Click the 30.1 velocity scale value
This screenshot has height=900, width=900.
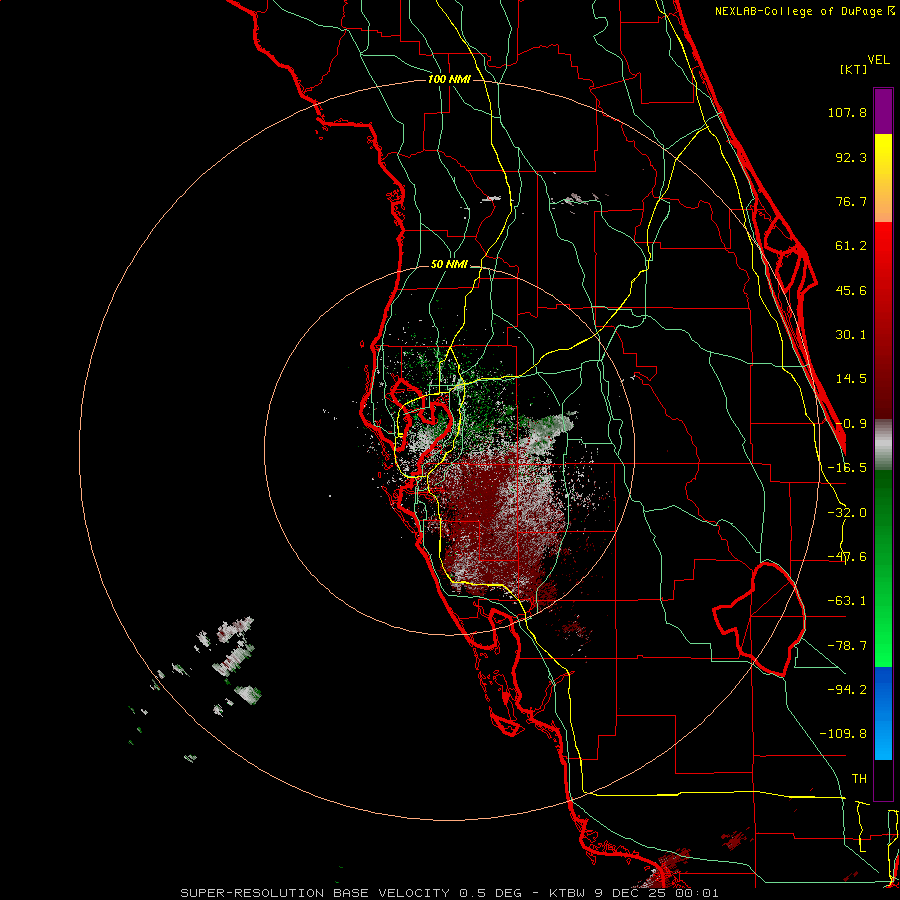tap(851, 335)
